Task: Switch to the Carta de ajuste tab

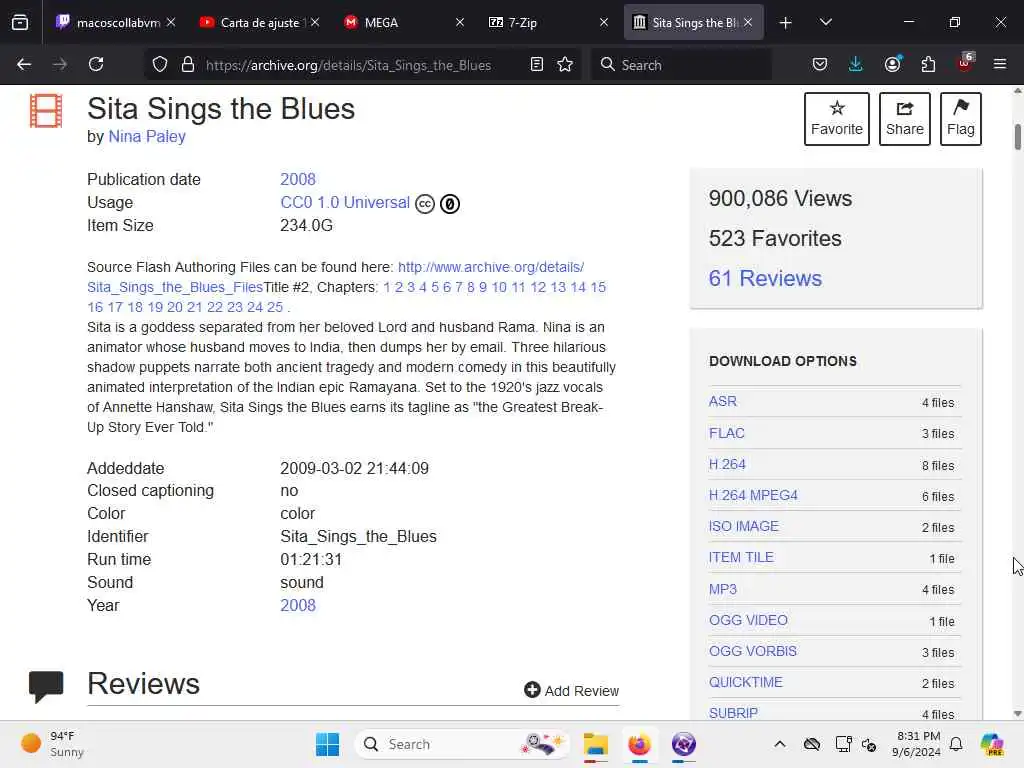Action: [x=260, y=22]
